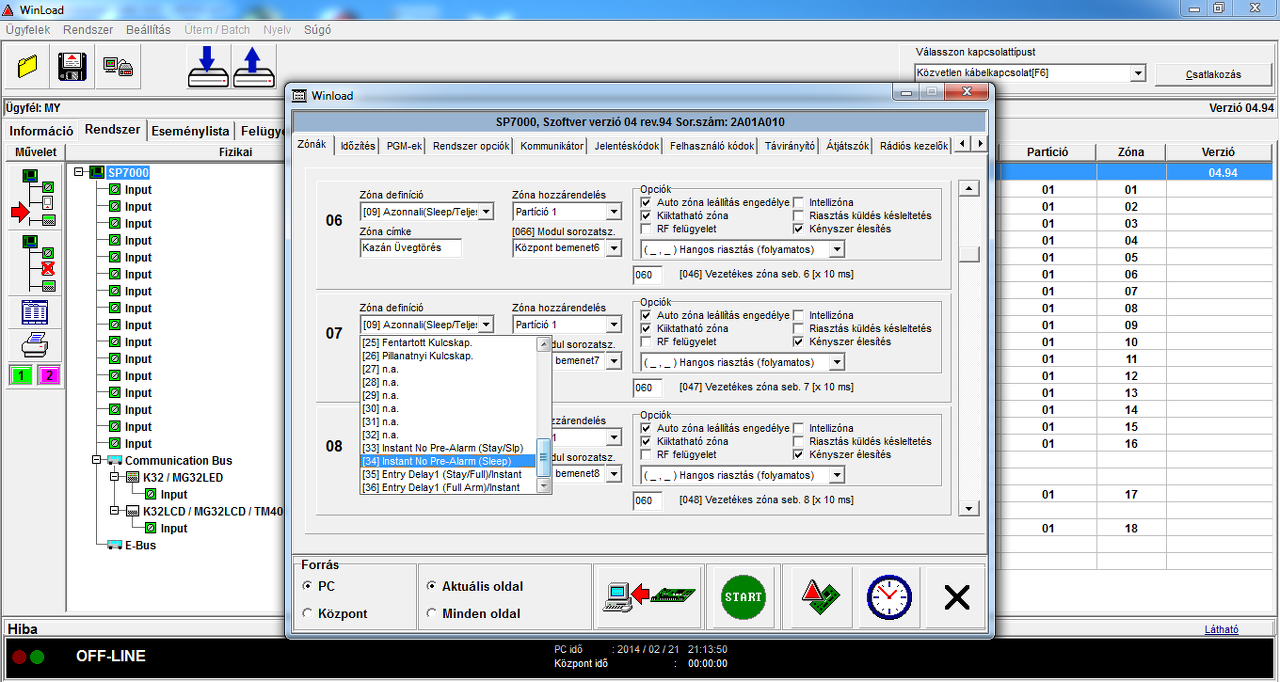Open zone 08 Hangos riasztás dropdown
Screen dimensions: 1280x682
click(836, 474)
